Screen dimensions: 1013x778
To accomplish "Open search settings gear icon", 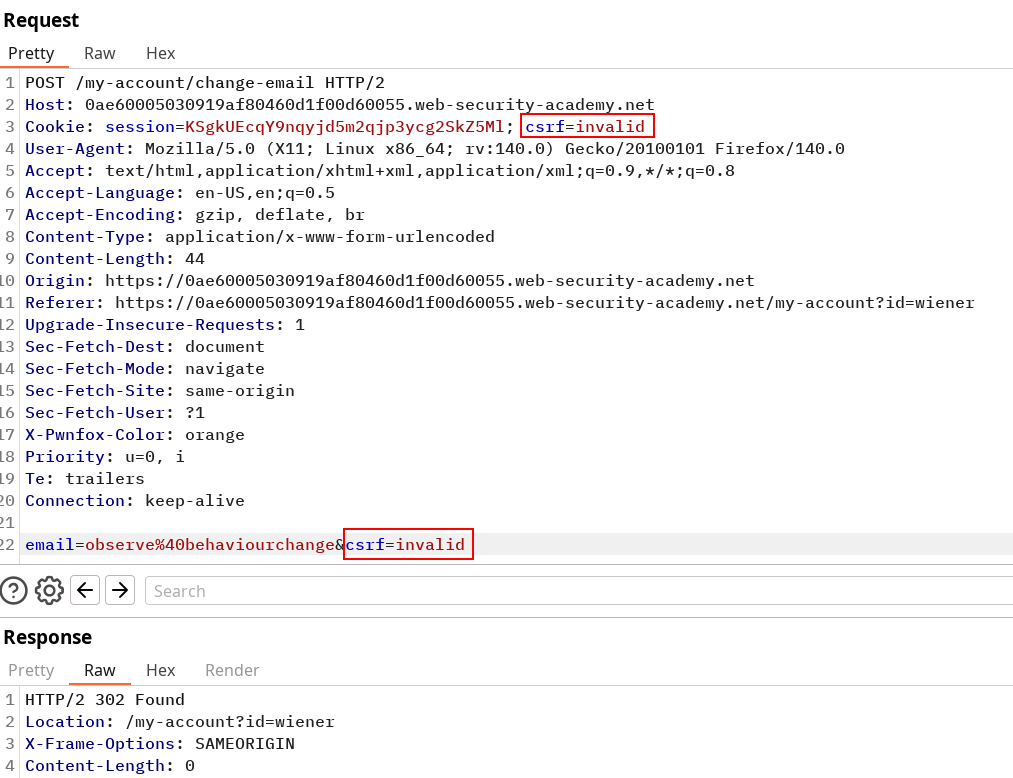I will click(49, 591).
